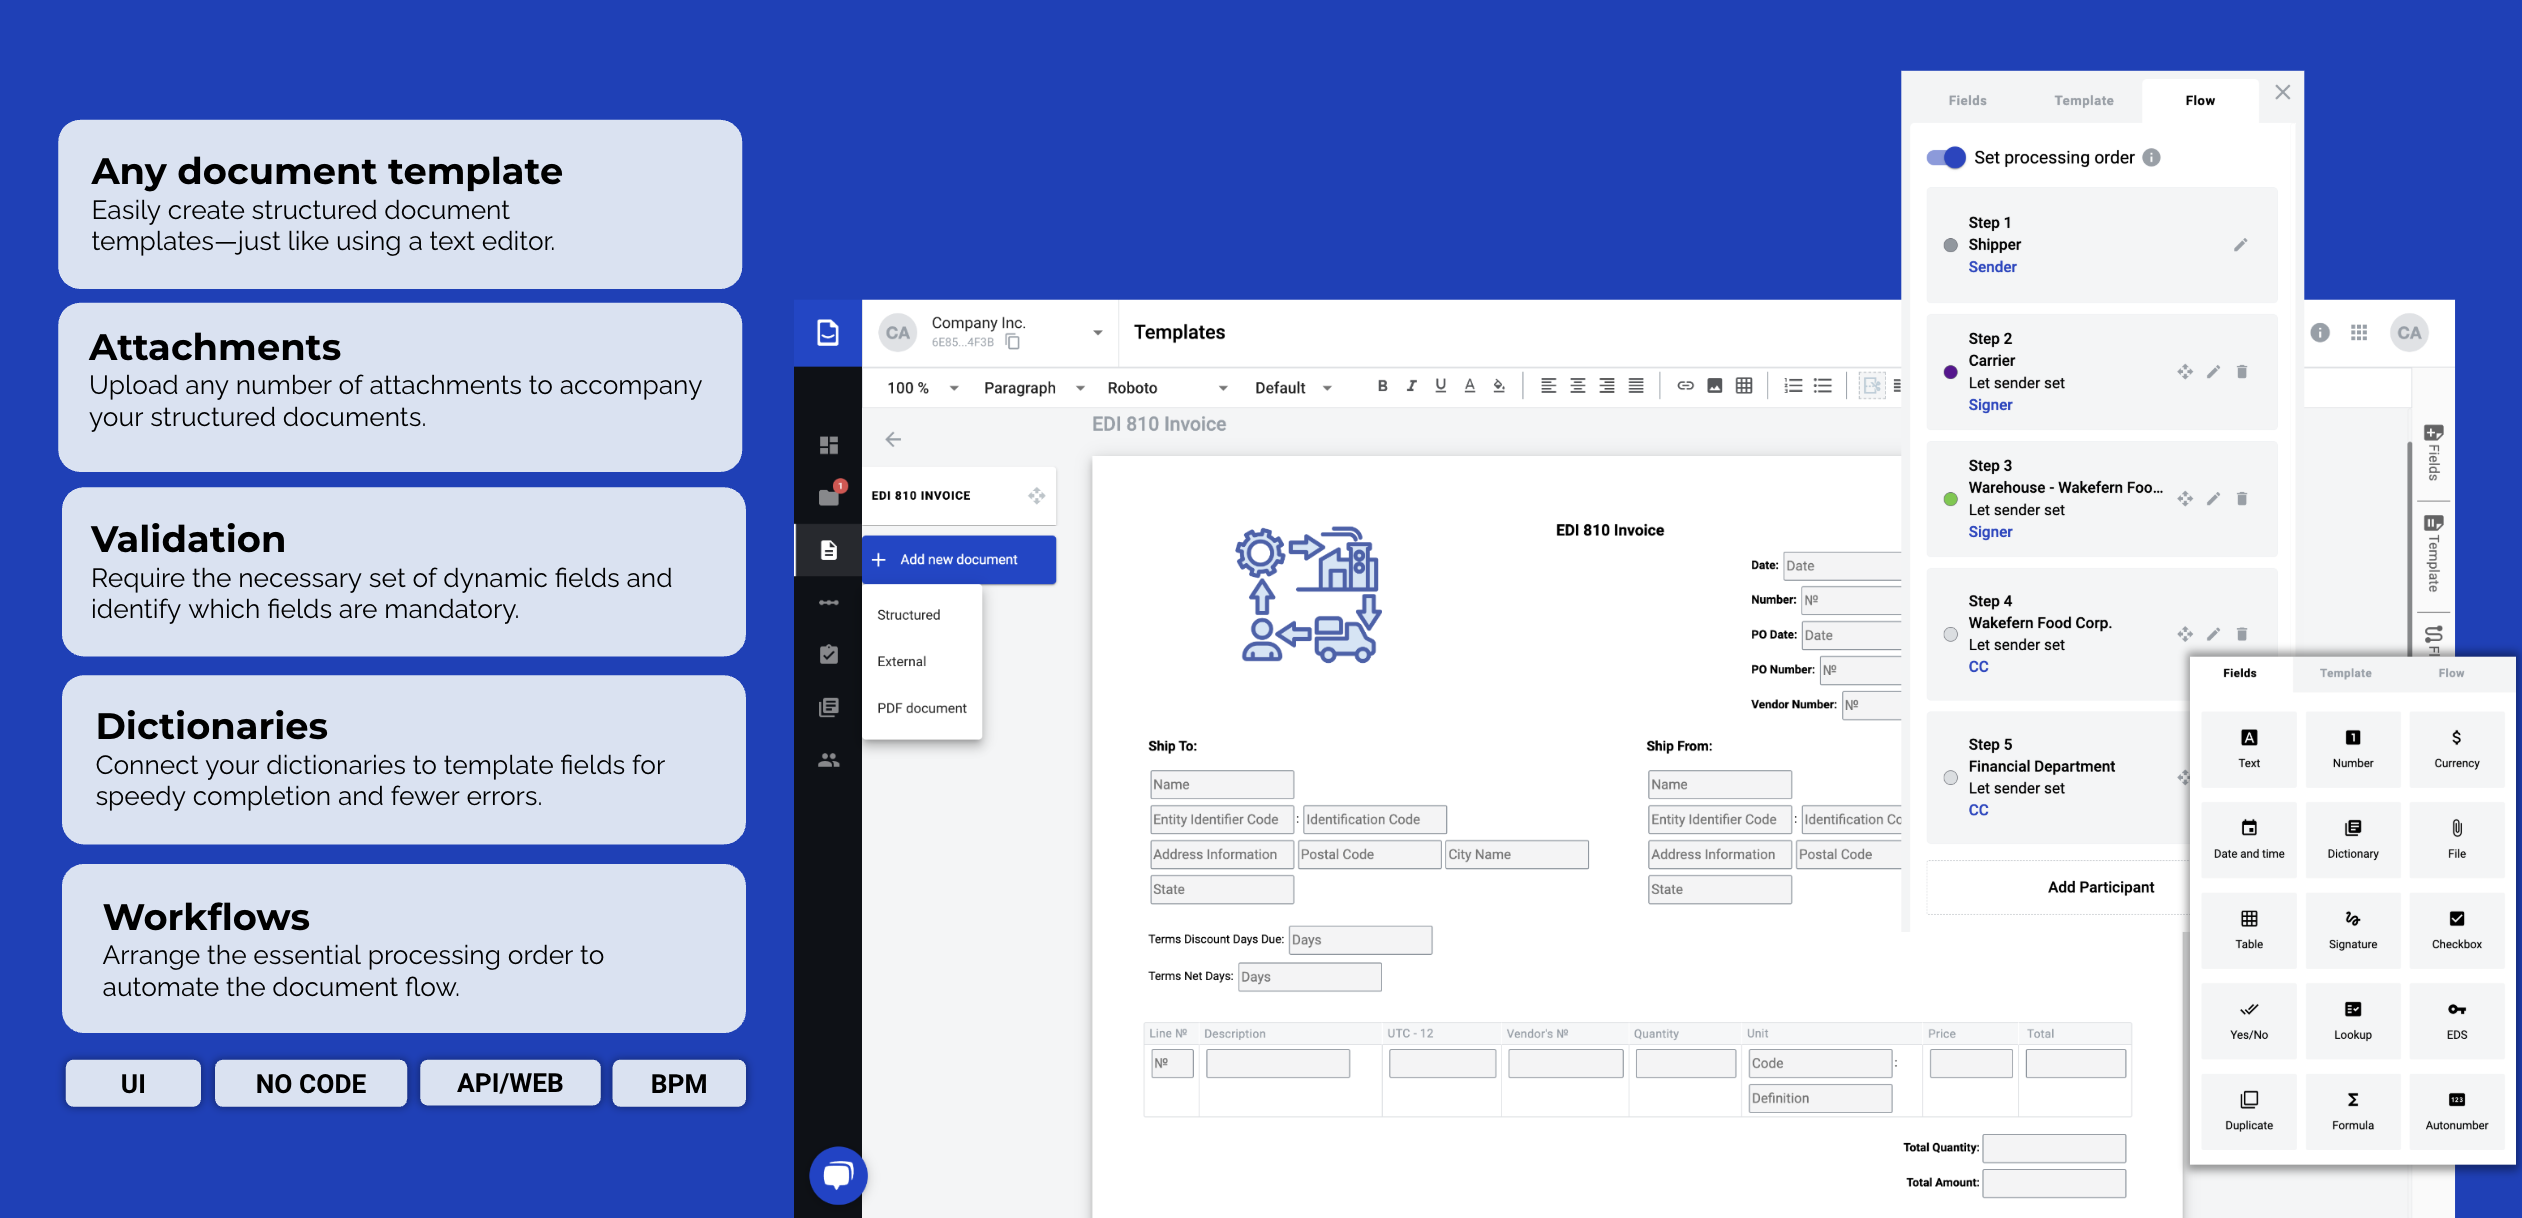Select the Signature field type

click(2352, 929)
